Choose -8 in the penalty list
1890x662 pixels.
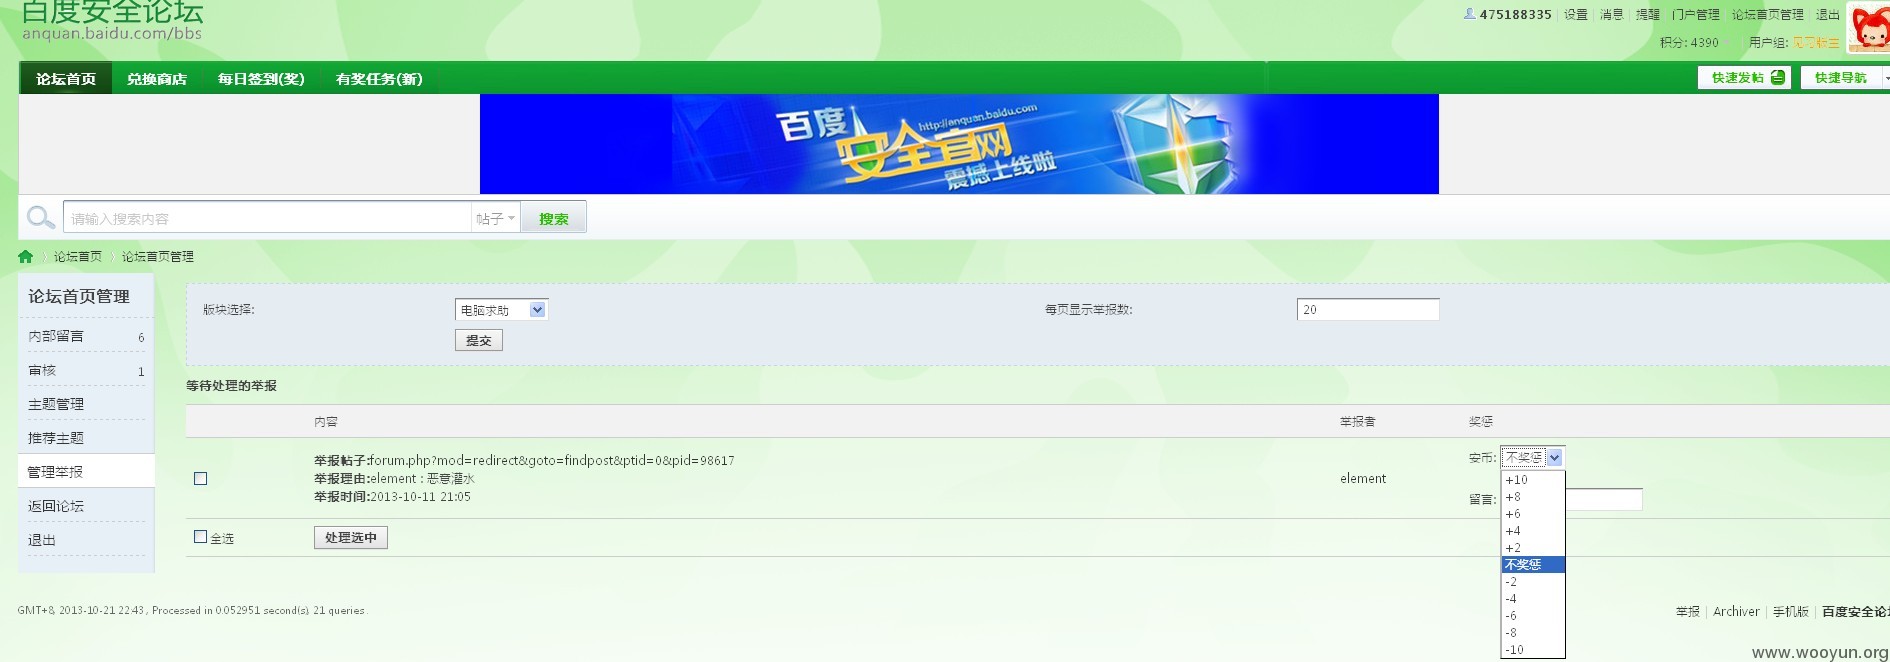point(1533,633)
